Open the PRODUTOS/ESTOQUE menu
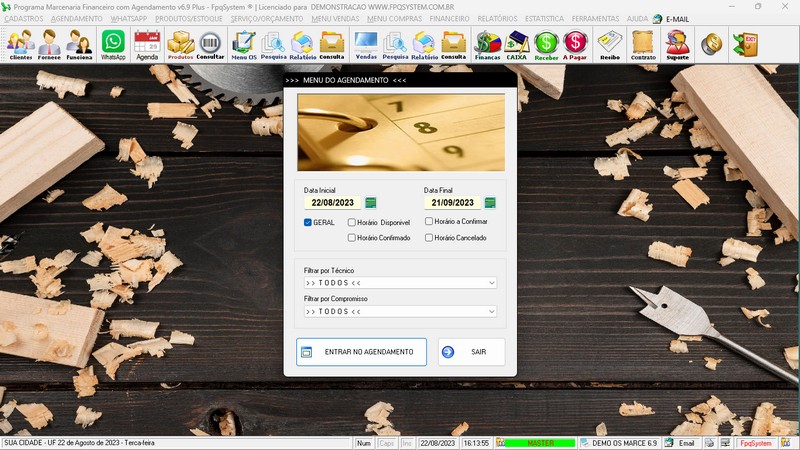Image resolution: width=800 pixels, height=450 pixels. click(x=189, y=19)
